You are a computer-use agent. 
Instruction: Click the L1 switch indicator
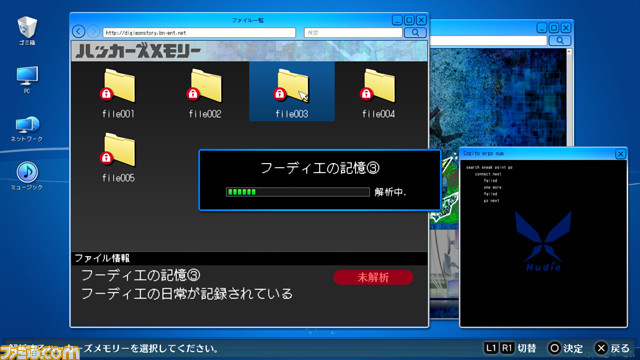pos(491,348)
